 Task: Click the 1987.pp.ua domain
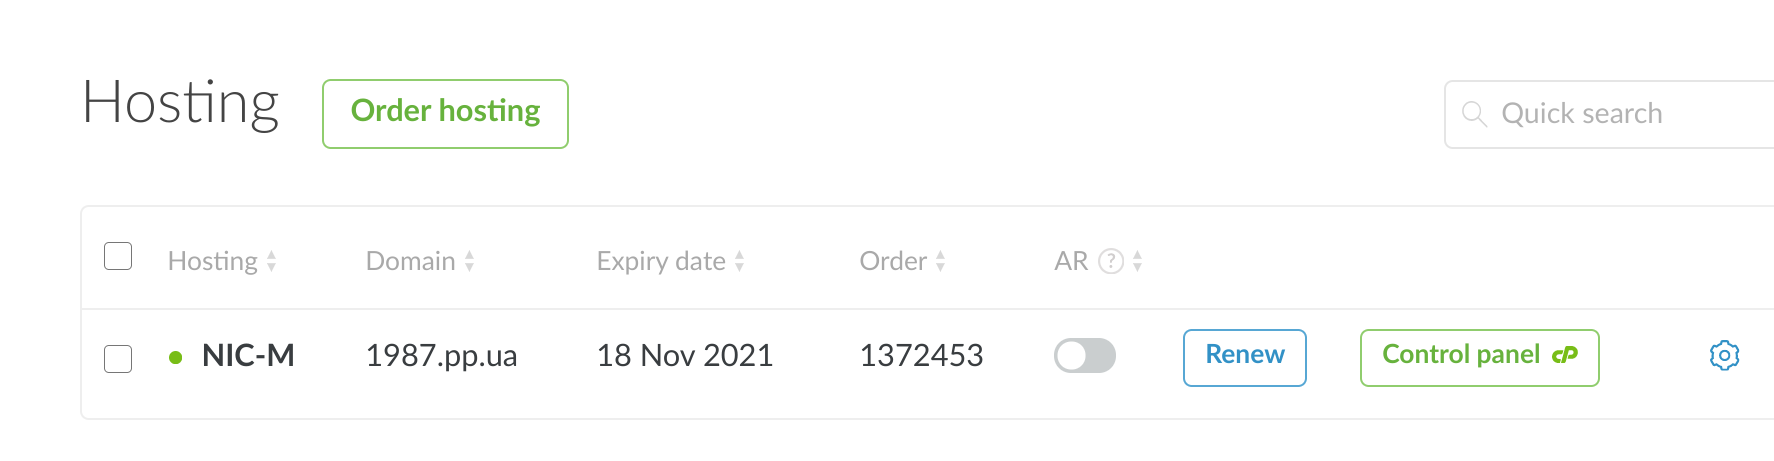click(x=441, y=356)
